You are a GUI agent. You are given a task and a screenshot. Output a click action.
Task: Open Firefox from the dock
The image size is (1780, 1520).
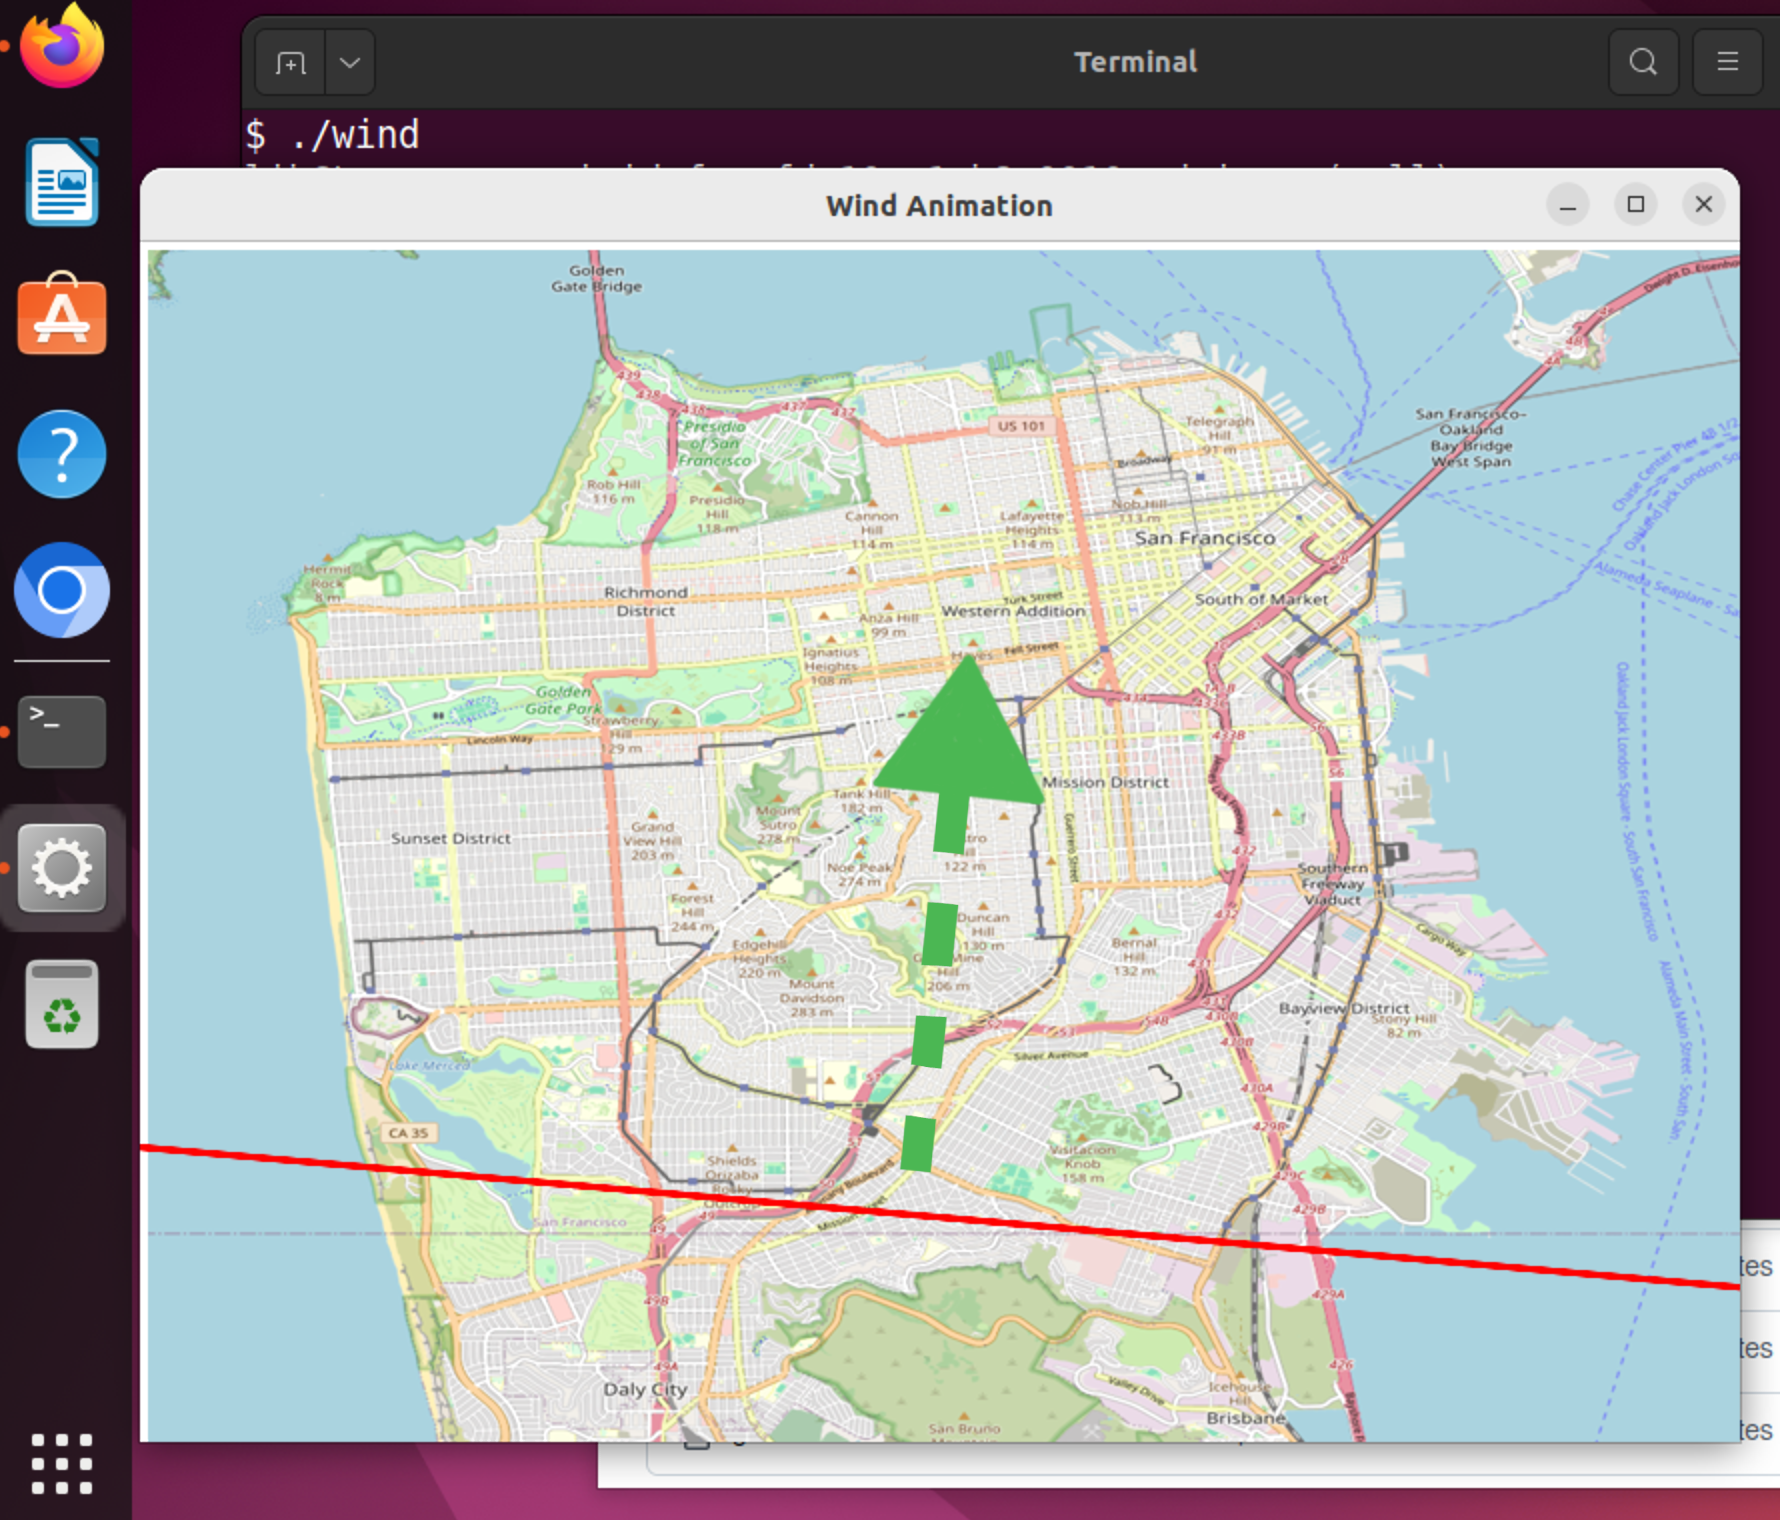(62, 48)
